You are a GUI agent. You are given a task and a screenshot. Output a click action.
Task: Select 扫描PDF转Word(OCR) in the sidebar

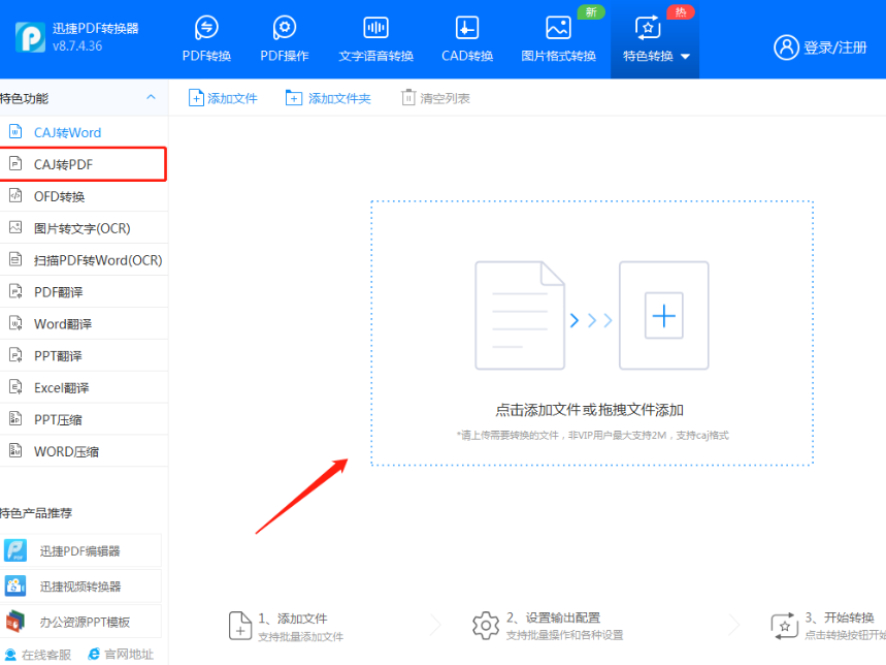pyautogui.click(x=84, y=260)
